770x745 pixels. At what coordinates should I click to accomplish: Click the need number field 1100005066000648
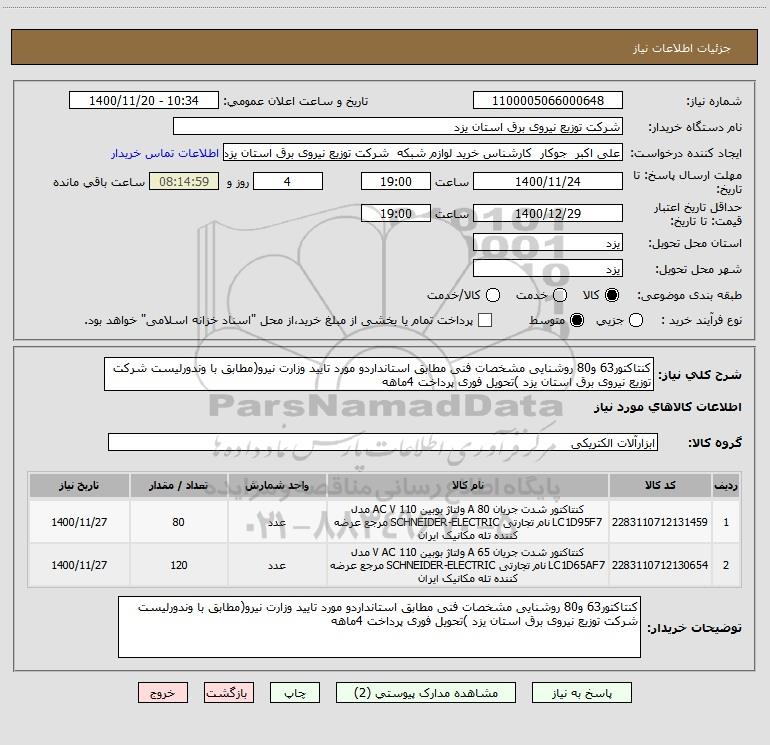coord(548,101)
